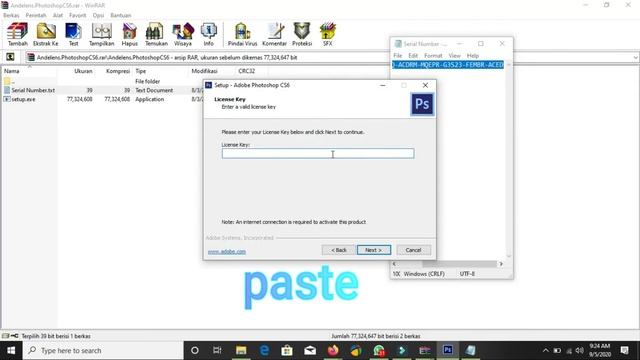Select the Serial Number.txt file row
The image size is (640, 360).
(102, 90)
